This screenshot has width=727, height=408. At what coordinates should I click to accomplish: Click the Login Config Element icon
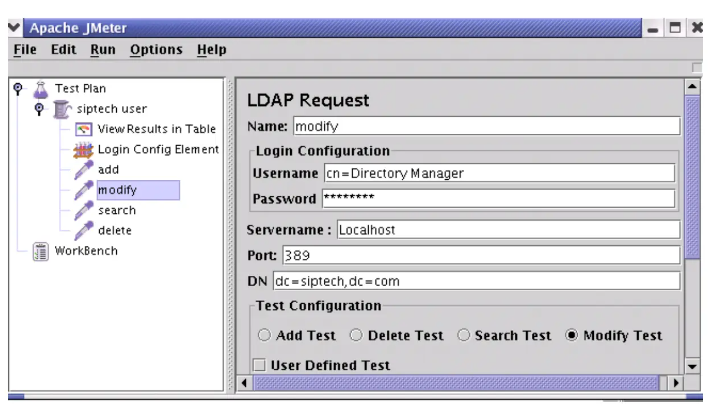(x=83, y=150)
